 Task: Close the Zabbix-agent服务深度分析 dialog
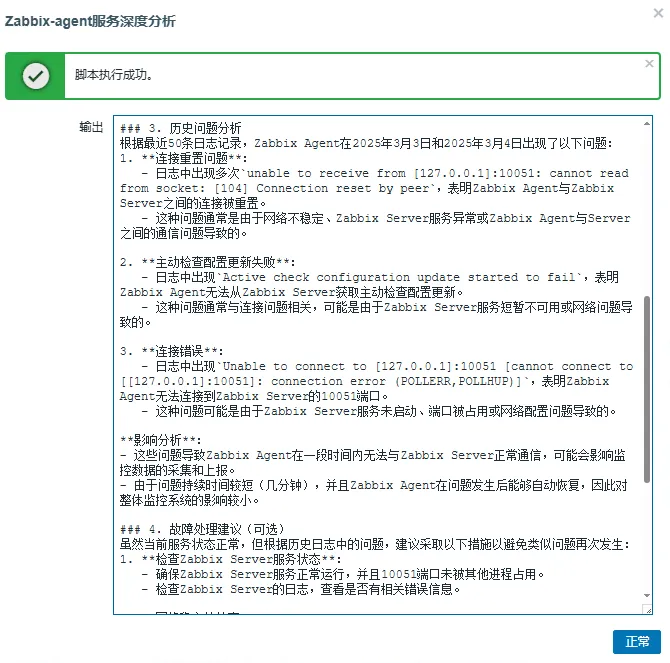[x=658, y=13]
